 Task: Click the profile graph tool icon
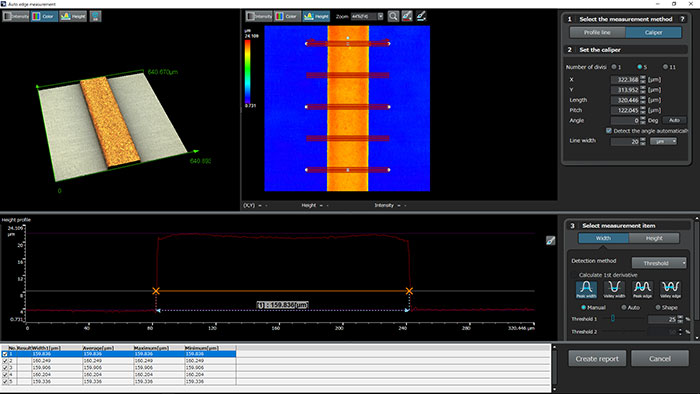(551, 241)
